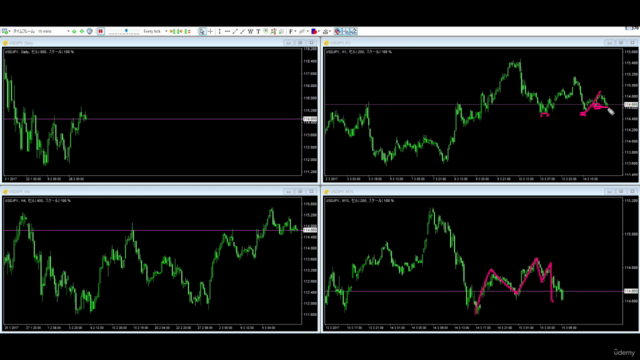Toggle the highlighted globe icon in toolbar

click(x=338, y=31)
